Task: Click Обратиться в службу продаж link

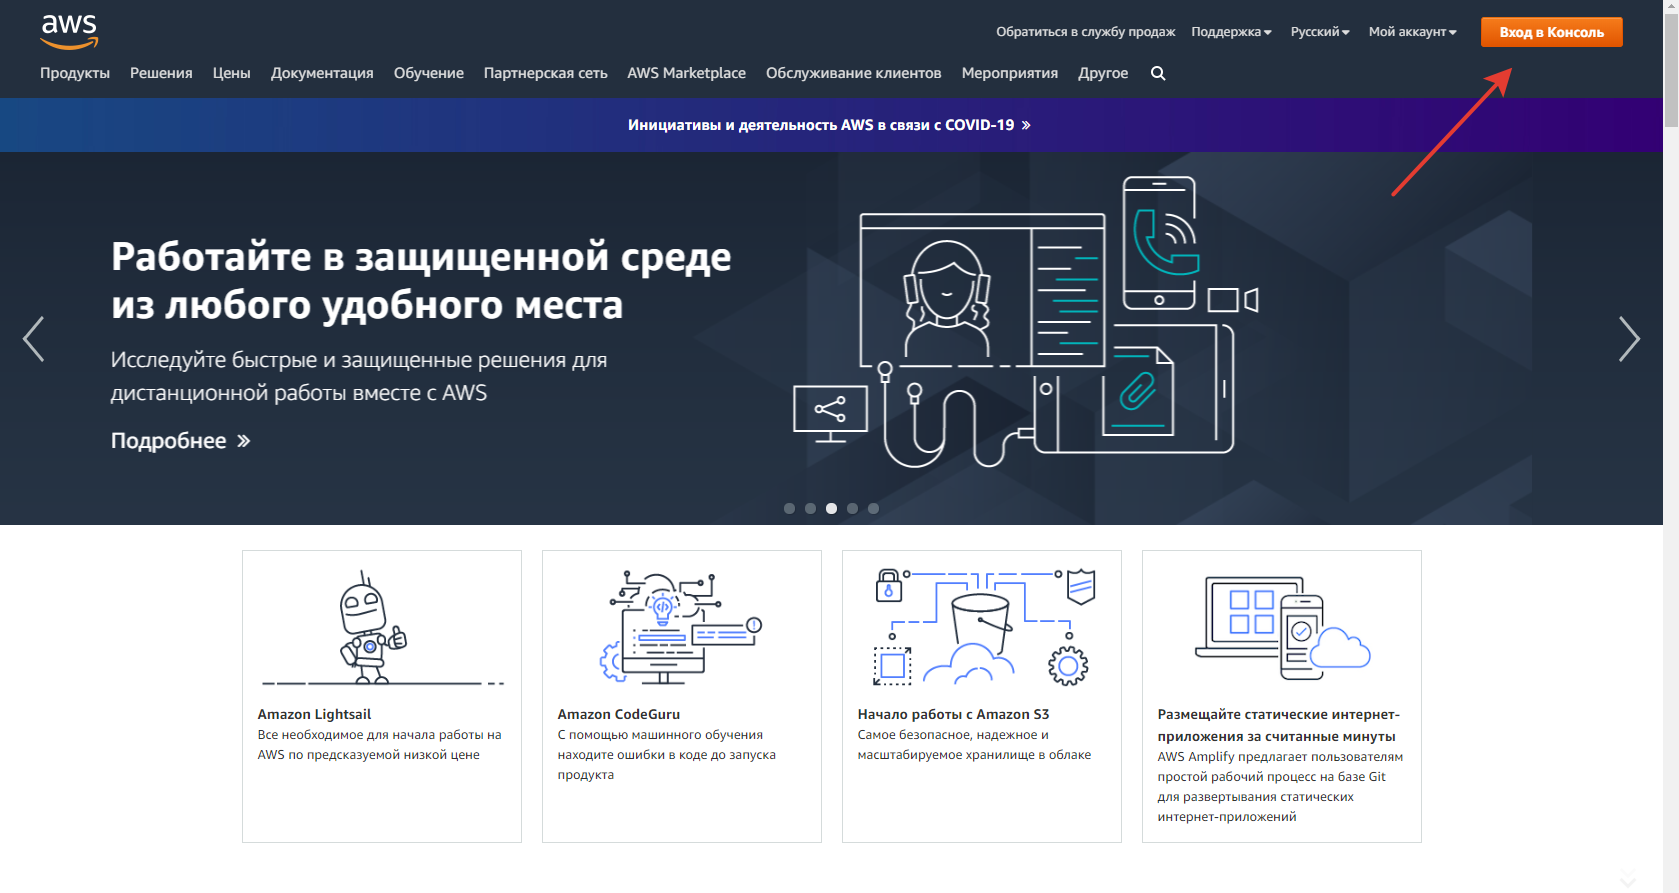Action: (x=1085, y=32)
